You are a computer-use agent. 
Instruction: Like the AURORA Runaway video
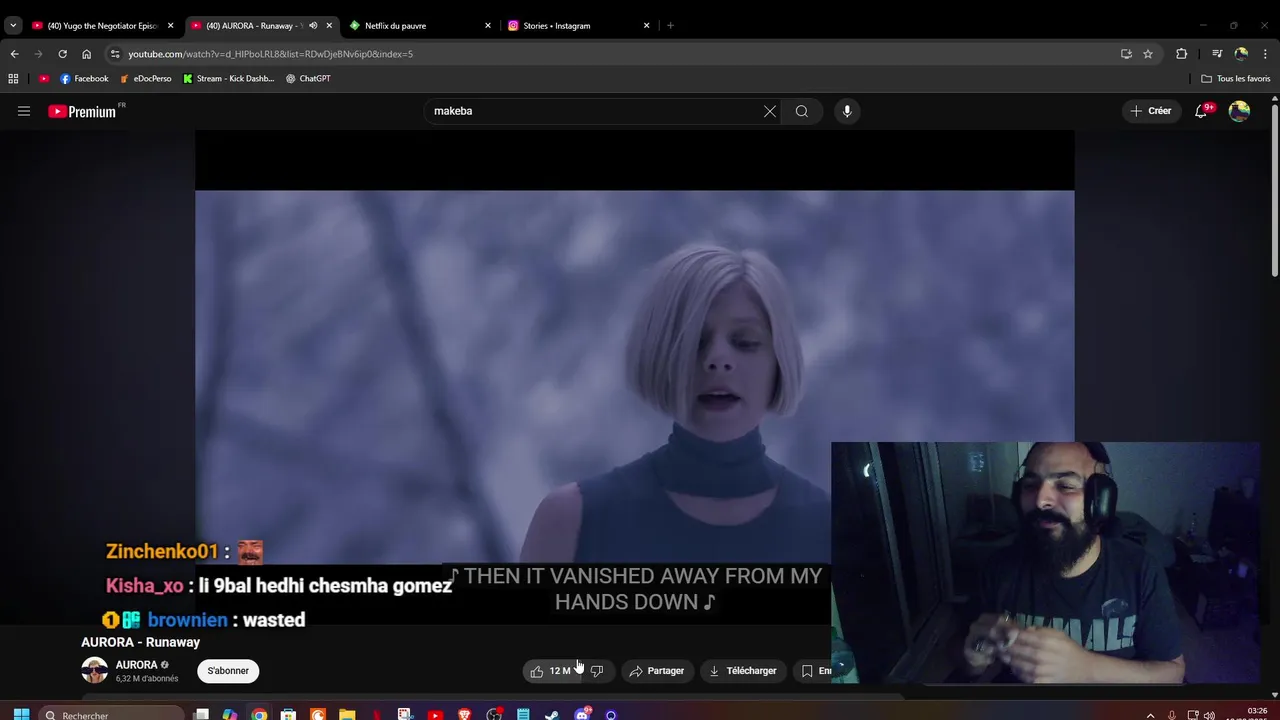[549, 671]
